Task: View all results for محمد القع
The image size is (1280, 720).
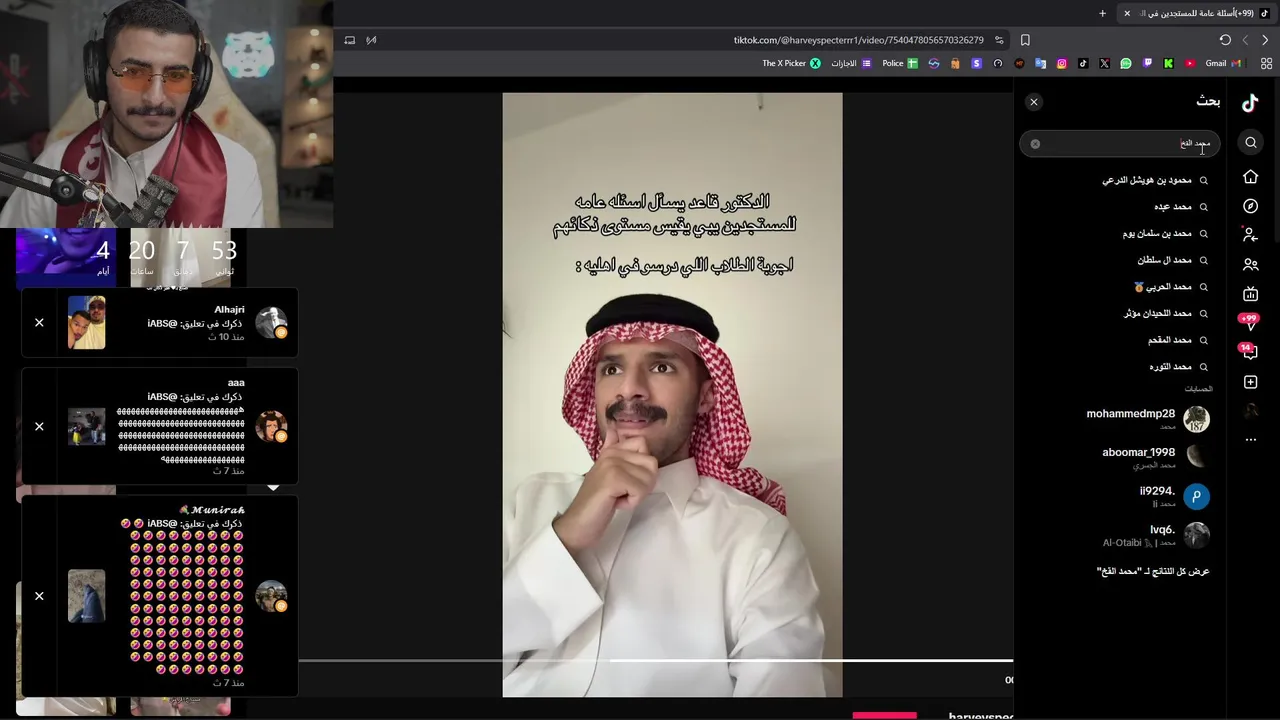Action: tap(1153, 571)
